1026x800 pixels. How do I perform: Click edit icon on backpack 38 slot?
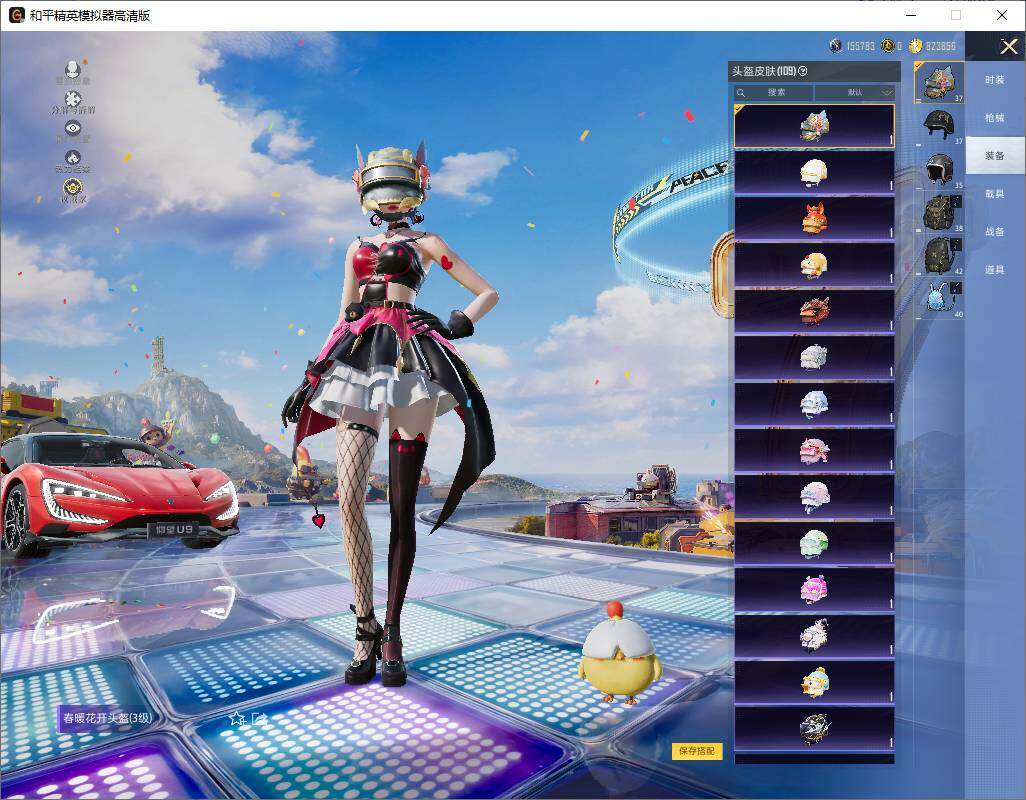click(x=956, y=201)
